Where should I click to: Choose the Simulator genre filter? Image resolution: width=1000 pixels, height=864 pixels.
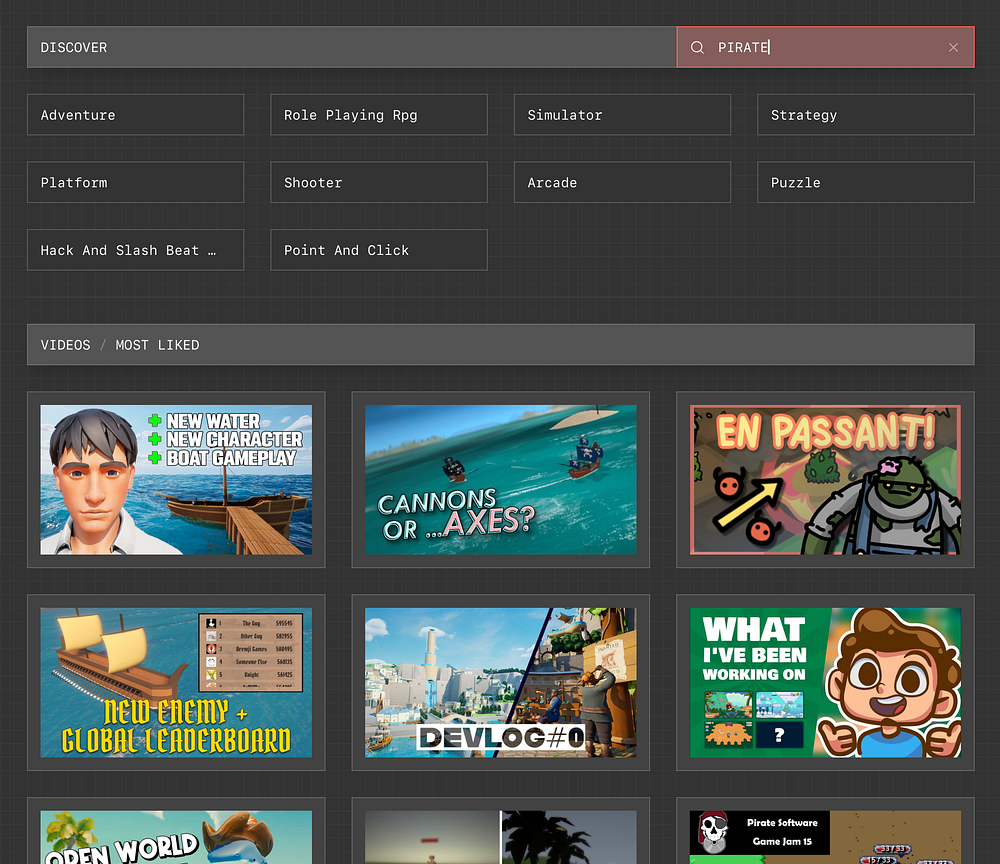[622, 115]
